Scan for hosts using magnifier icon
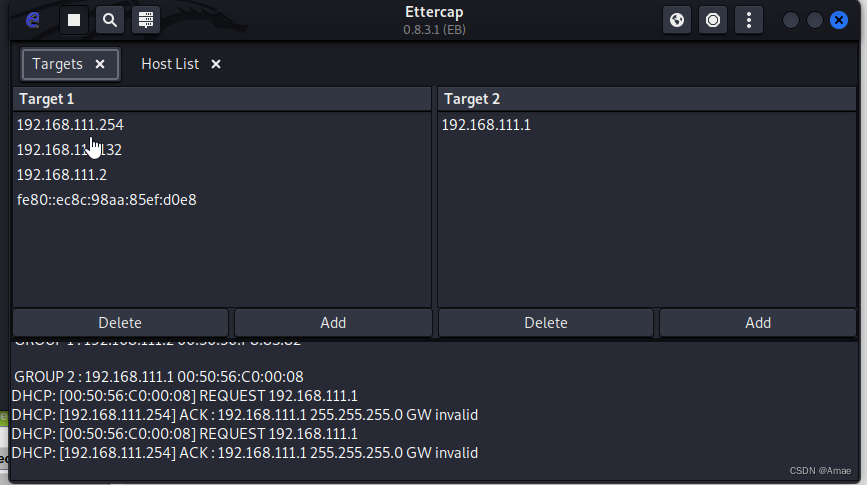This screenshot has width=867, height=485. pyautogui.click(x=110, y=20)
